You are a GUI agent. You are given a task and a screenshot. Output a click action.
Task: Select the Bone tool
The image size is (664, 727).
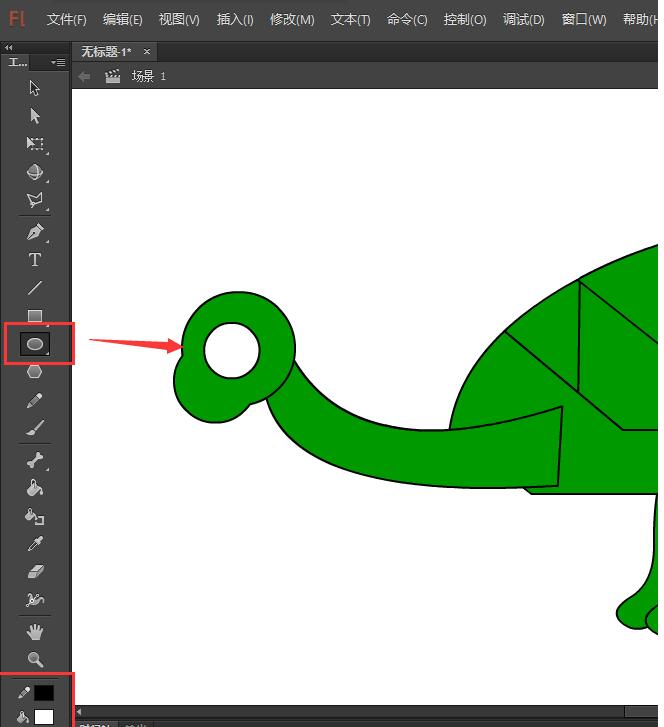[35, 460]
